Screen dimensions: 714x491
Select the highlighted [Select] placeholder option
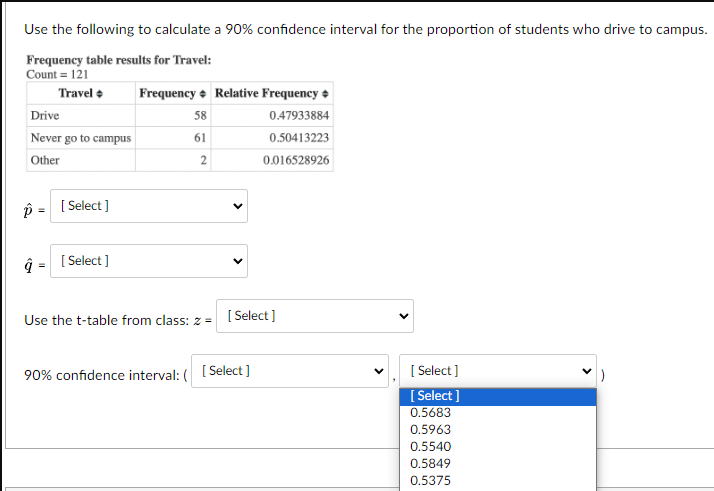tap(435, 396)
